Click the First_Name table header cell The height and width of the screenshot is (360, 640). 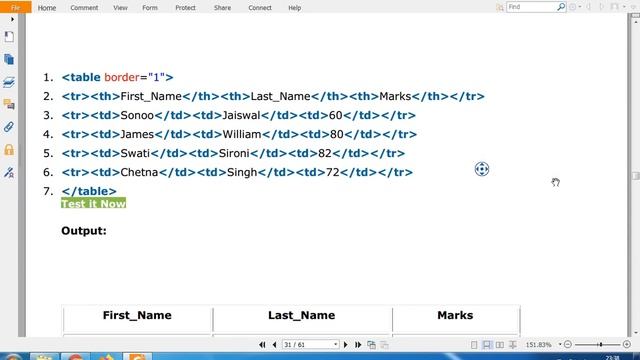pyautogui.click(x=137, y=319)
